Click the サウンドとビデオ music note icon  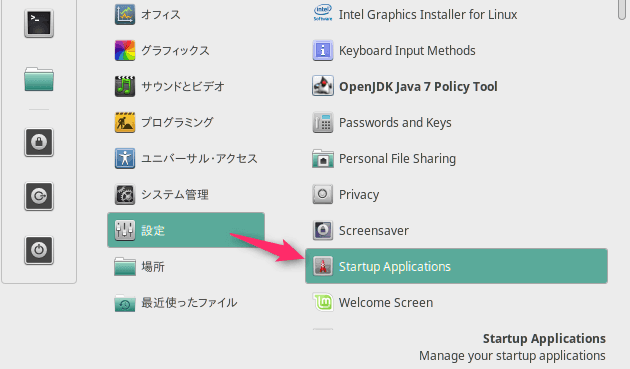coord(125,86)
